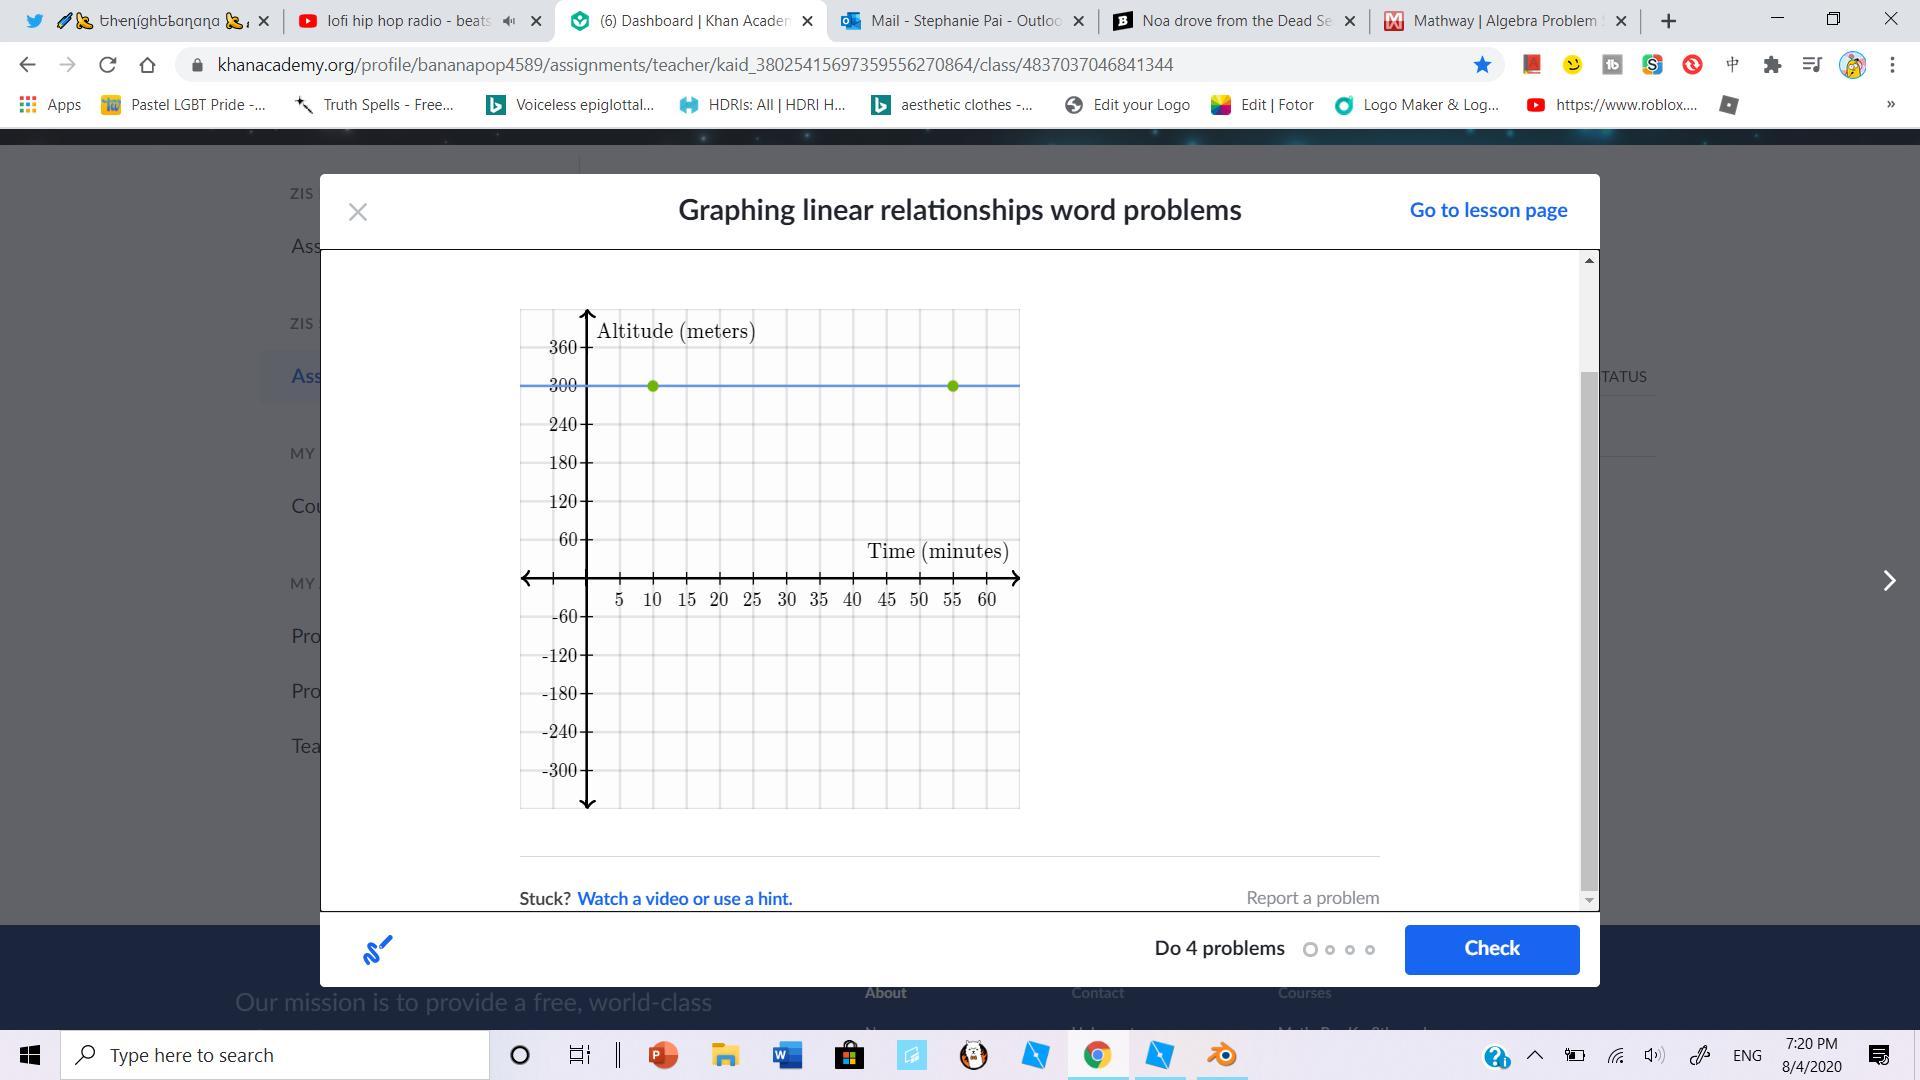Click the browser reload icon
This screenshot has height=1080, width=1920.
point(107,65)
